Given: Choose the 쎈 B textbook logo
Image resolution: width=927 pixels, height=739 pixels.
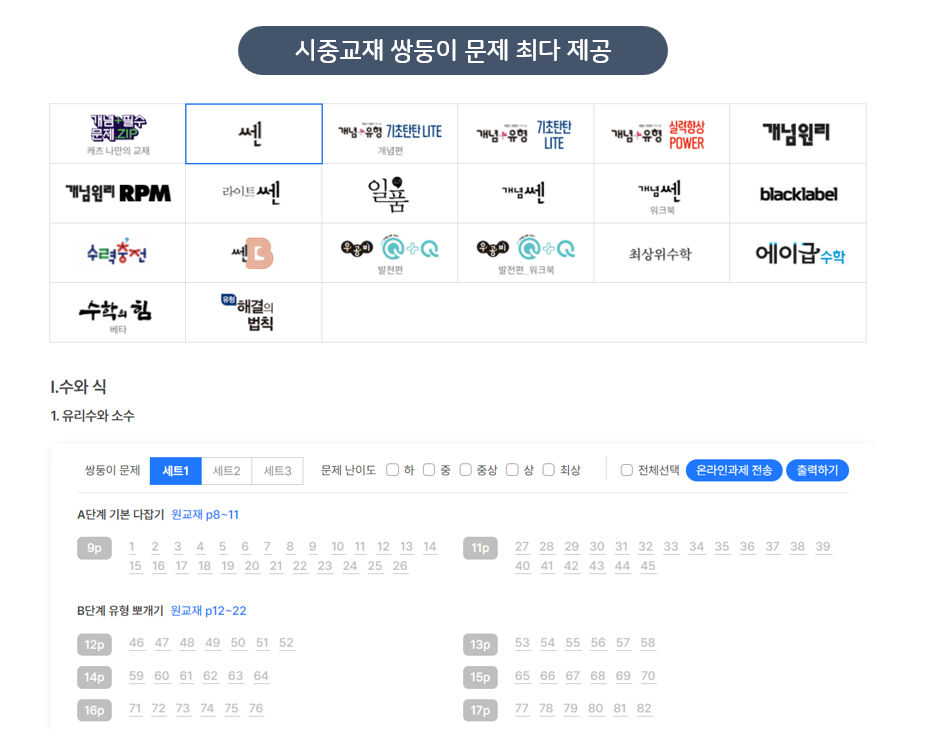Looking at the screenshot, I should (254, 253).
